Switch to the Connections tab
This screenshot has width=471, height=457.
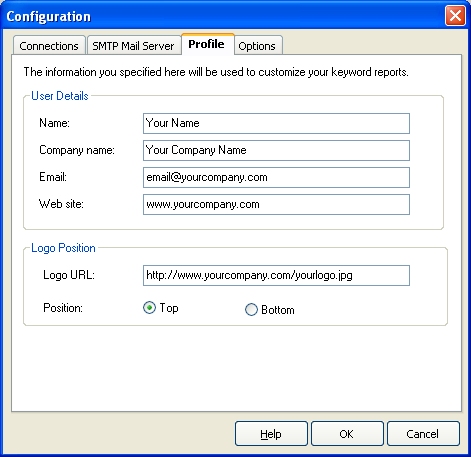[x=49, y=45]
